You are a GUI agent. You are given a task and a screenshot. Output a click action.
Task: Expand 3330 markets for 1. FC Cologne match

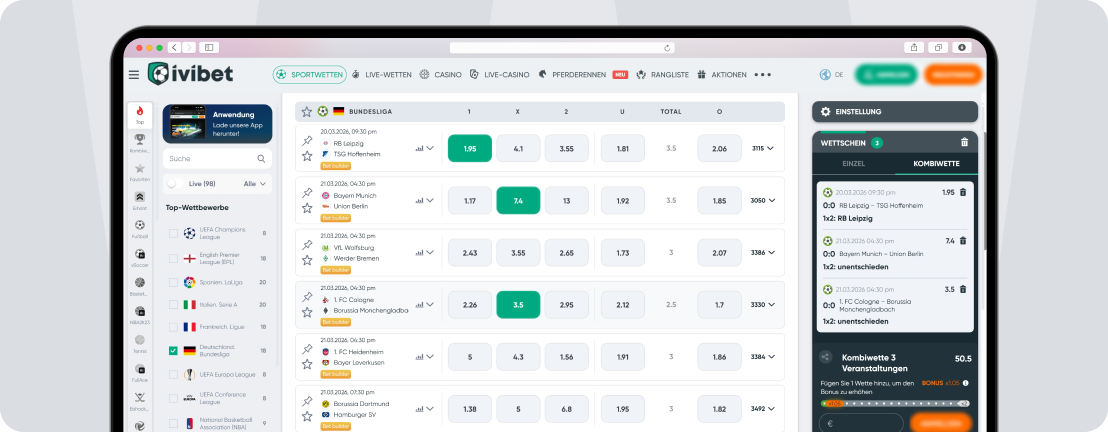pyautogui.click(x=762, y=305)
